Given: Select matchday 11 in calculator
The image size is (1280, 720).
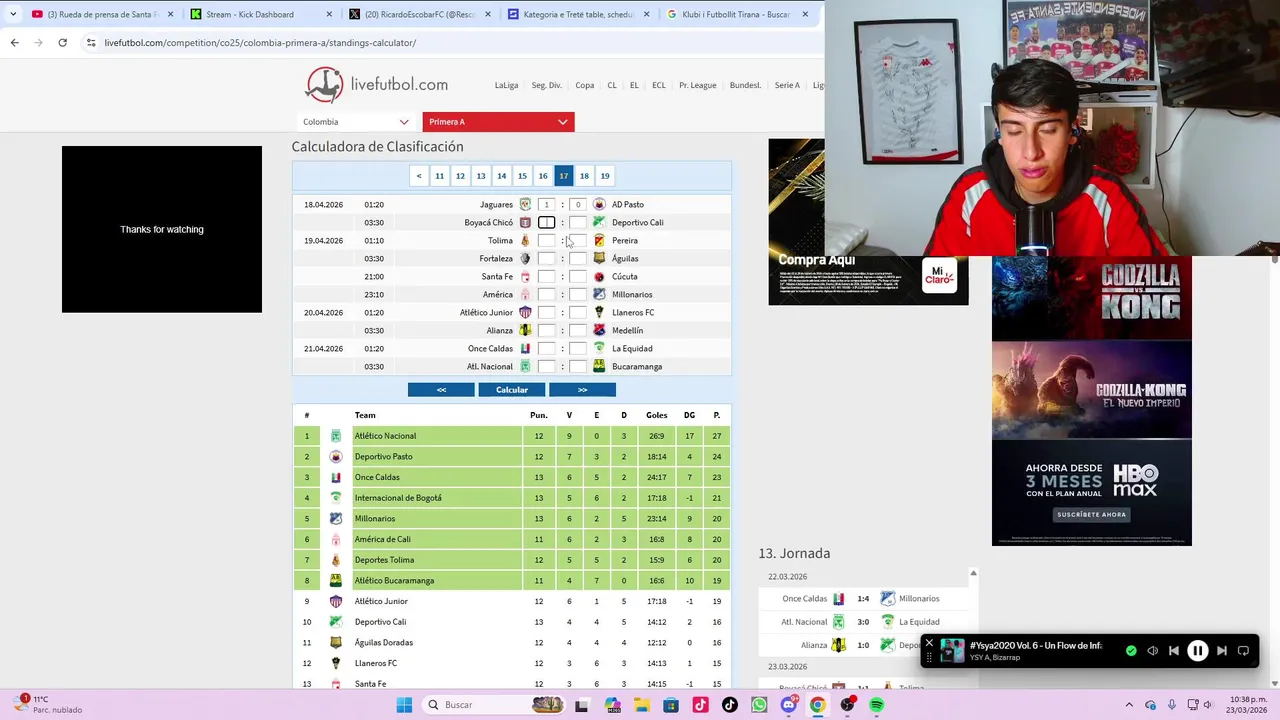Looking at the screenshot, I should click(439, 176).
